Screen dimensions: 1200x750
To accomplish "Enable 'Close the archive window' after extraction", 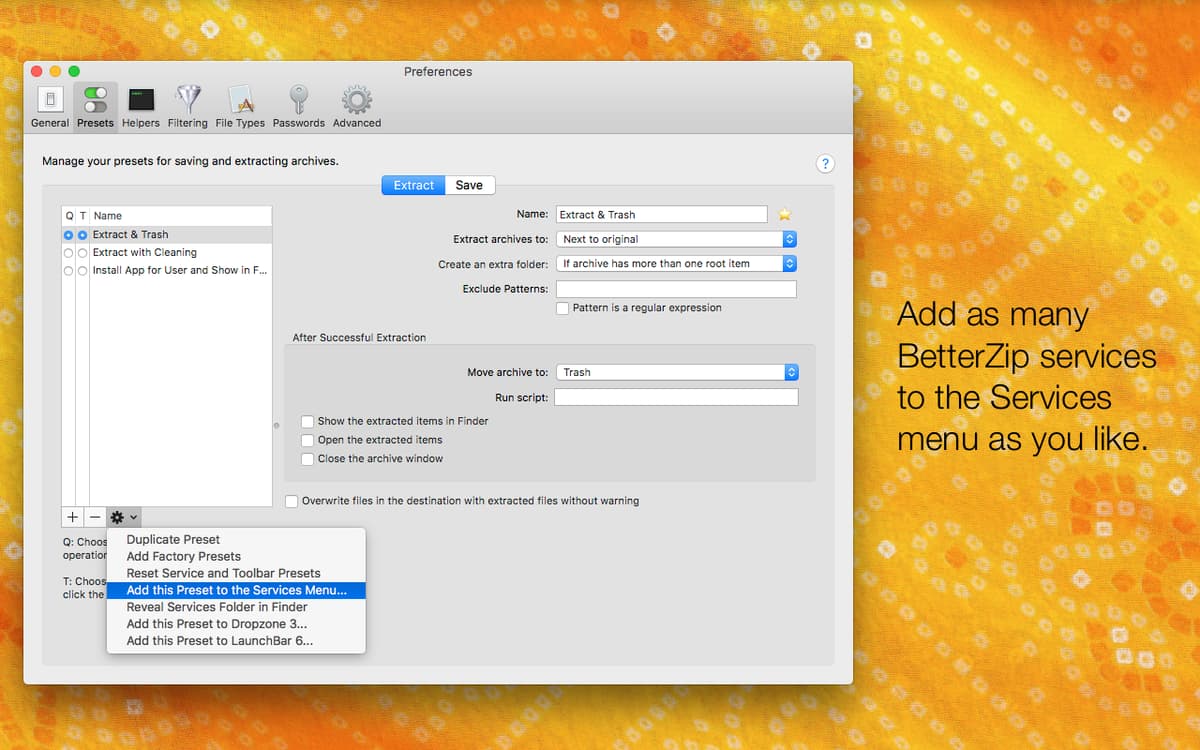I will click(x=307, y=458).
